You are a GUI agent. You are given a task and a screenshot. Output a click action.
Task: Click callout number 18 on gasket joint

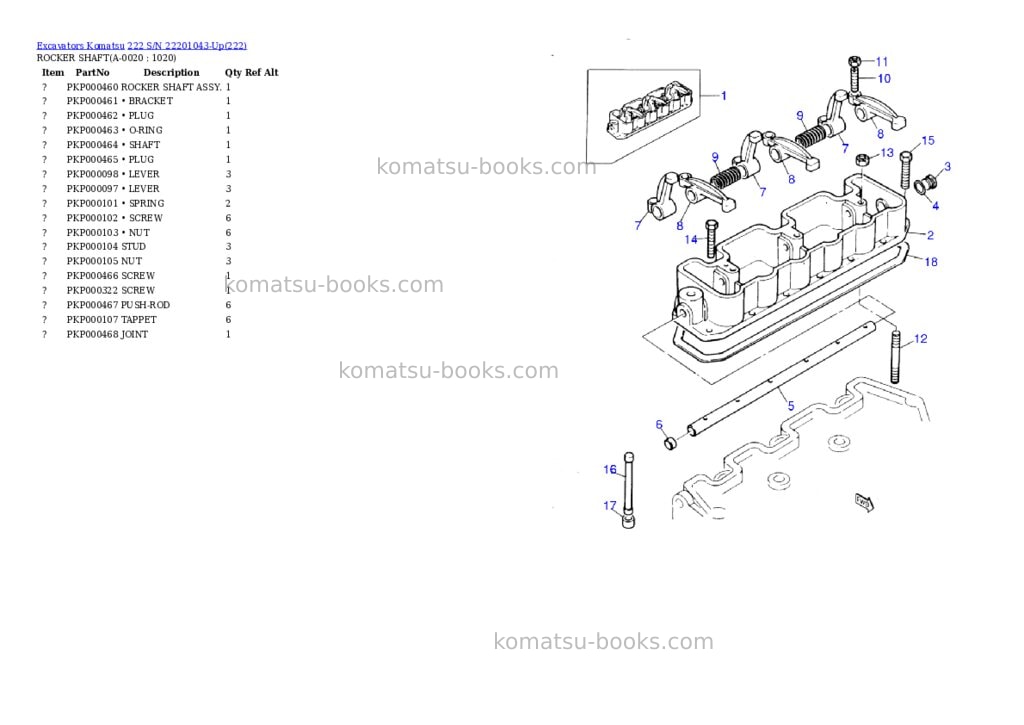pos(931,262)
